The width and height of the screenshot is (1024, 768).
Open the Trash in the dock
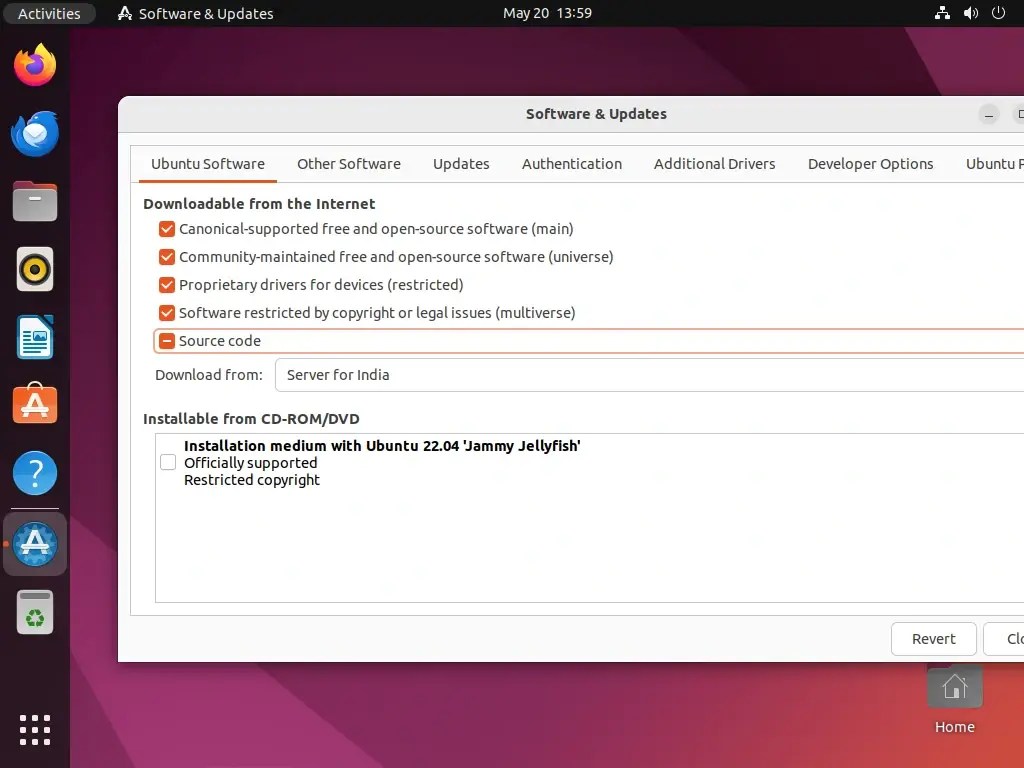pyautogui.click(x=35, y=613)
